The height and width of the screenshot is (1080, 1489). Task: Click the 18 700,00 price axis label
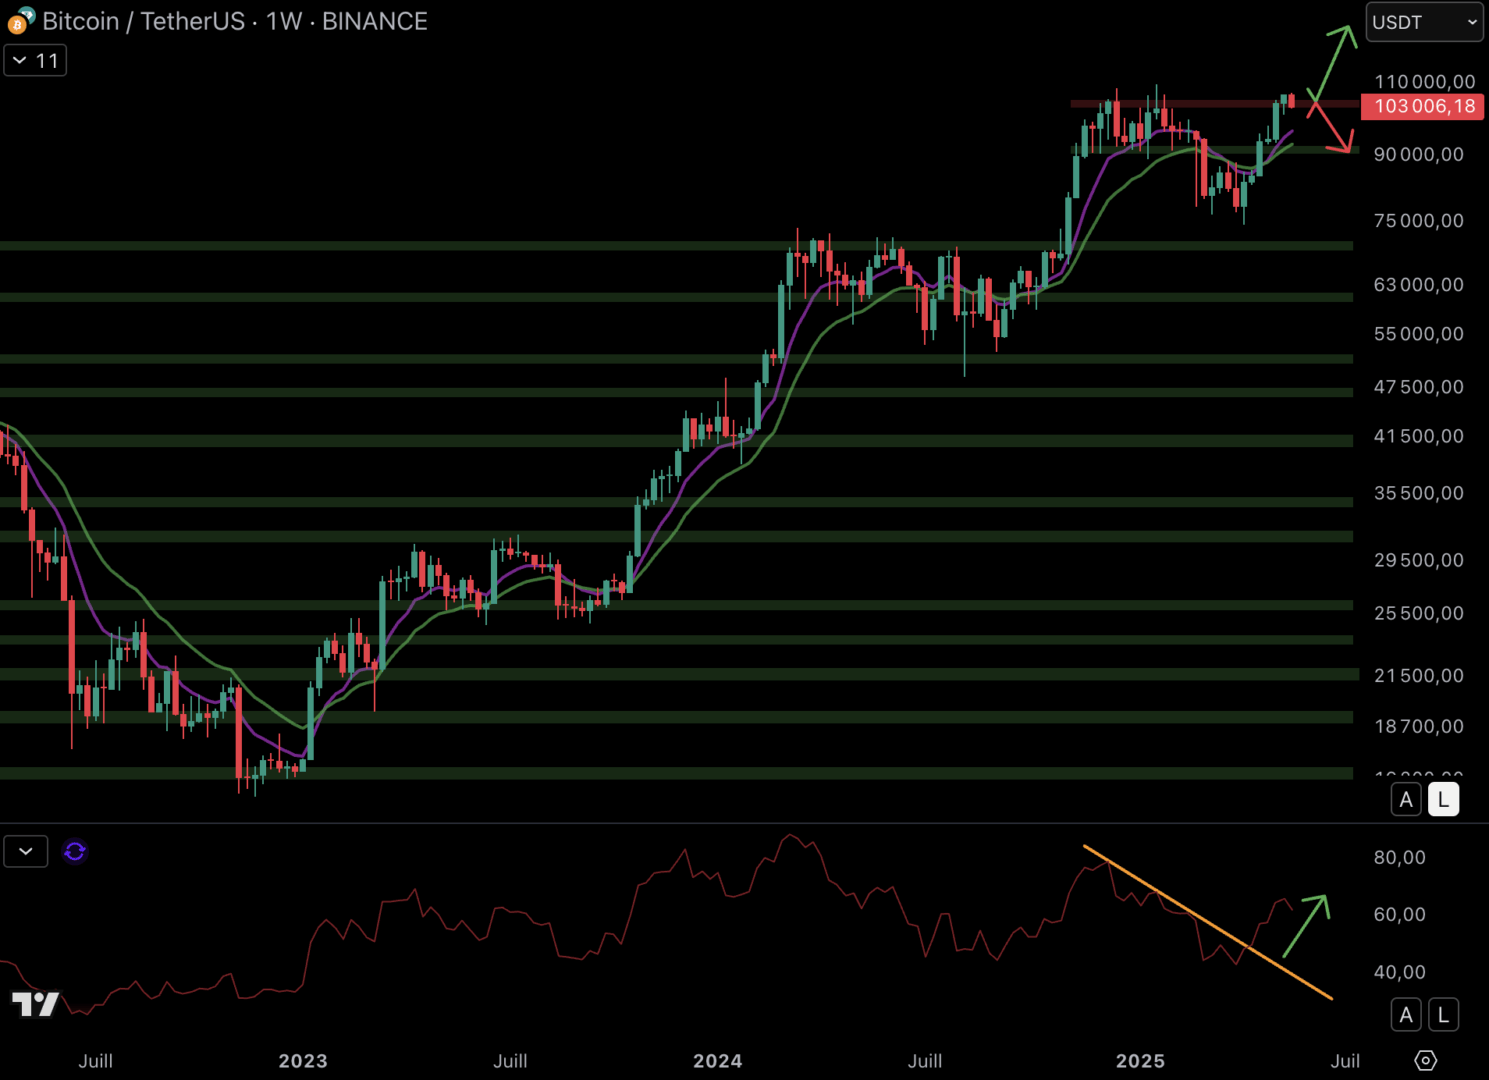pyautogui.click(x=1418, y=727)
